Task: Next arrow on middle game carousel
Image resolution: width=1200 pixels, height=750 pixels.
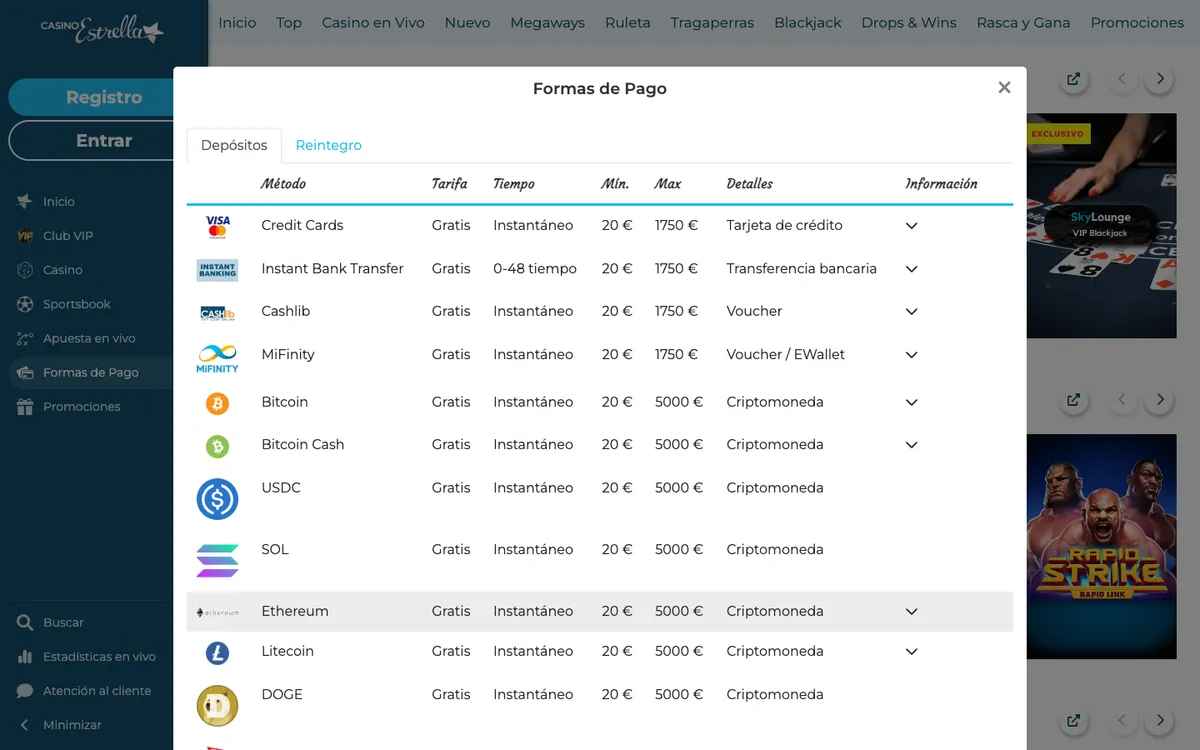Action: [1159, 400]
